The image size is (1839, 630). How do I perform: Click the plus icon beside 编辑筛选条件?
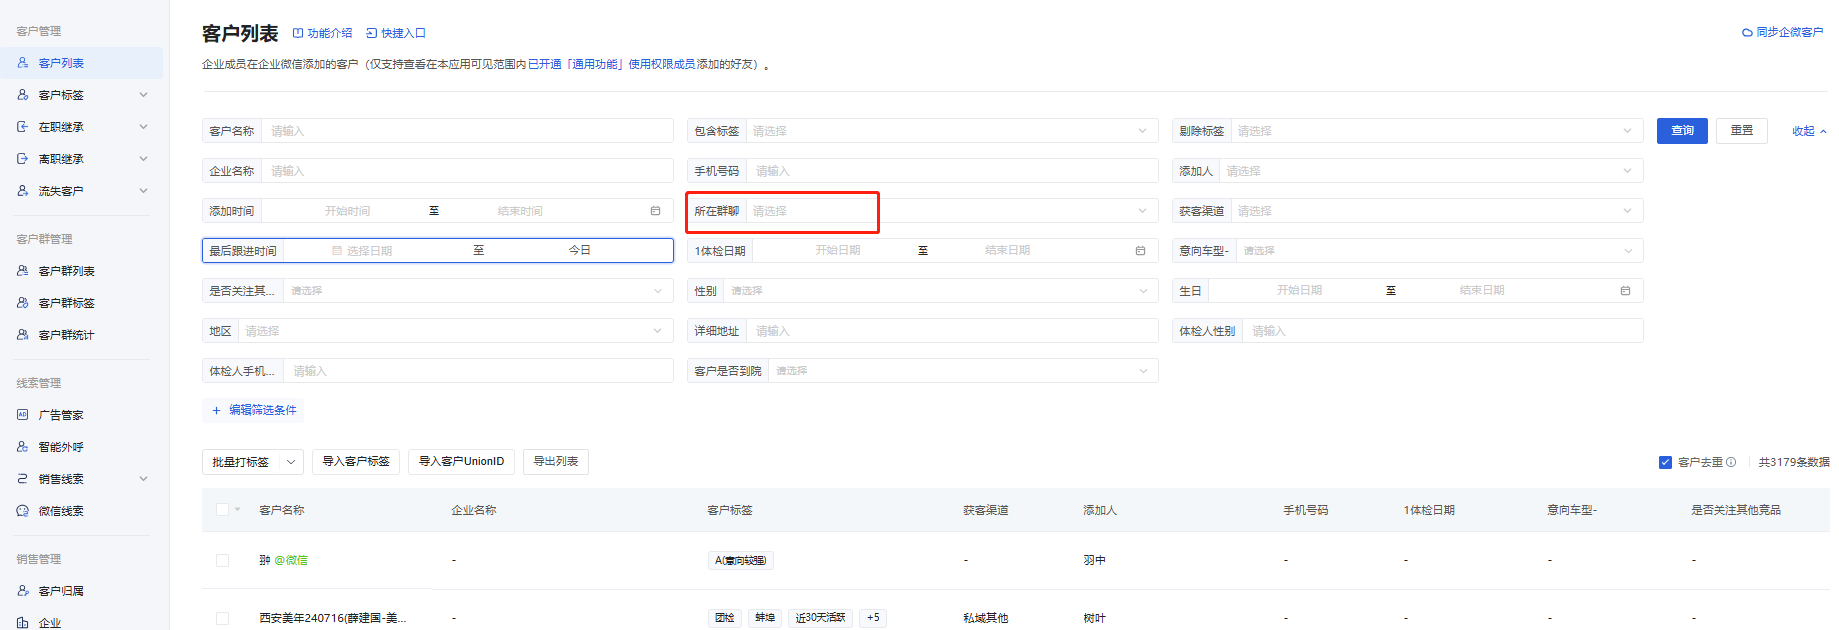216,411
